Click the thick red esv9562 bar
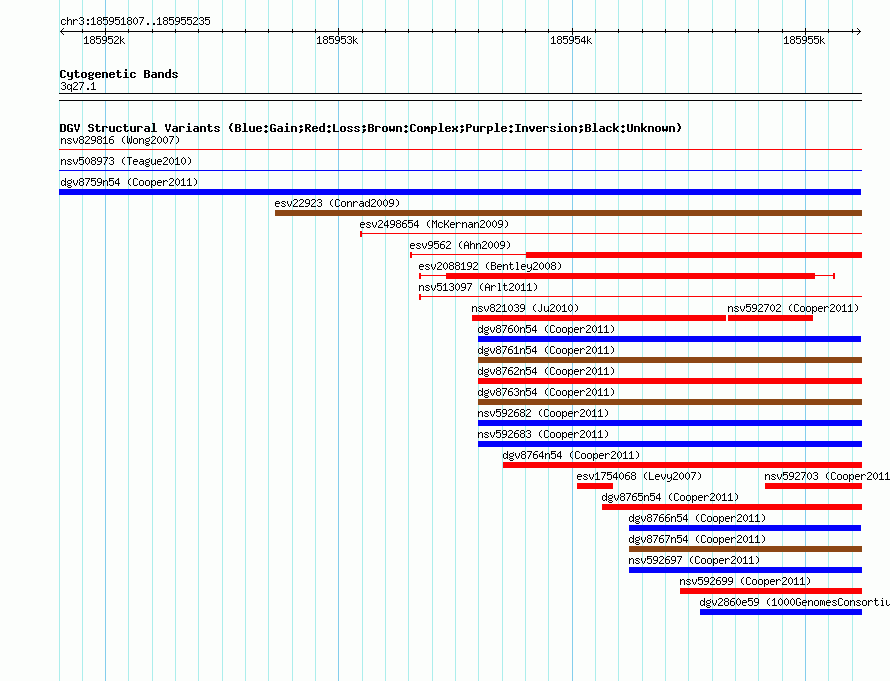 point(694,255)
